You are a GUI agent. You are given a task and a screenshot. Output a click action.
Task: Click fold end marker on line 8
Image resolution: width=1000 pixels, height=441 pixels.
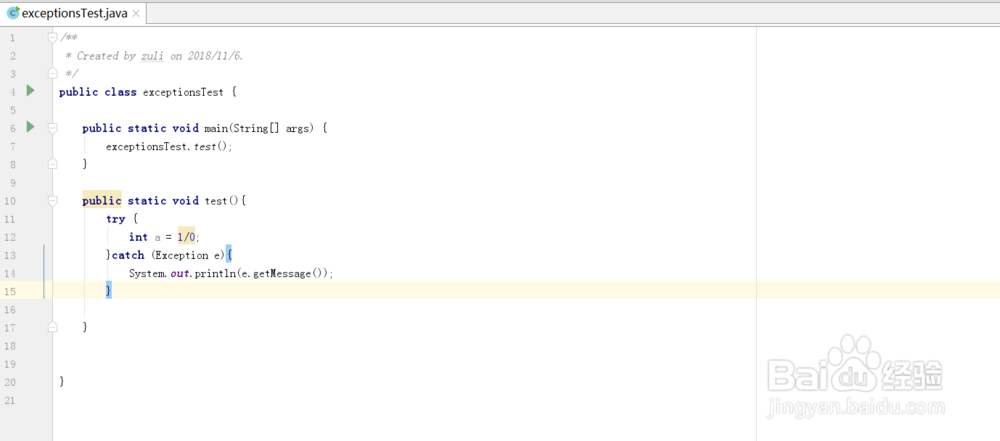(53, 164)
